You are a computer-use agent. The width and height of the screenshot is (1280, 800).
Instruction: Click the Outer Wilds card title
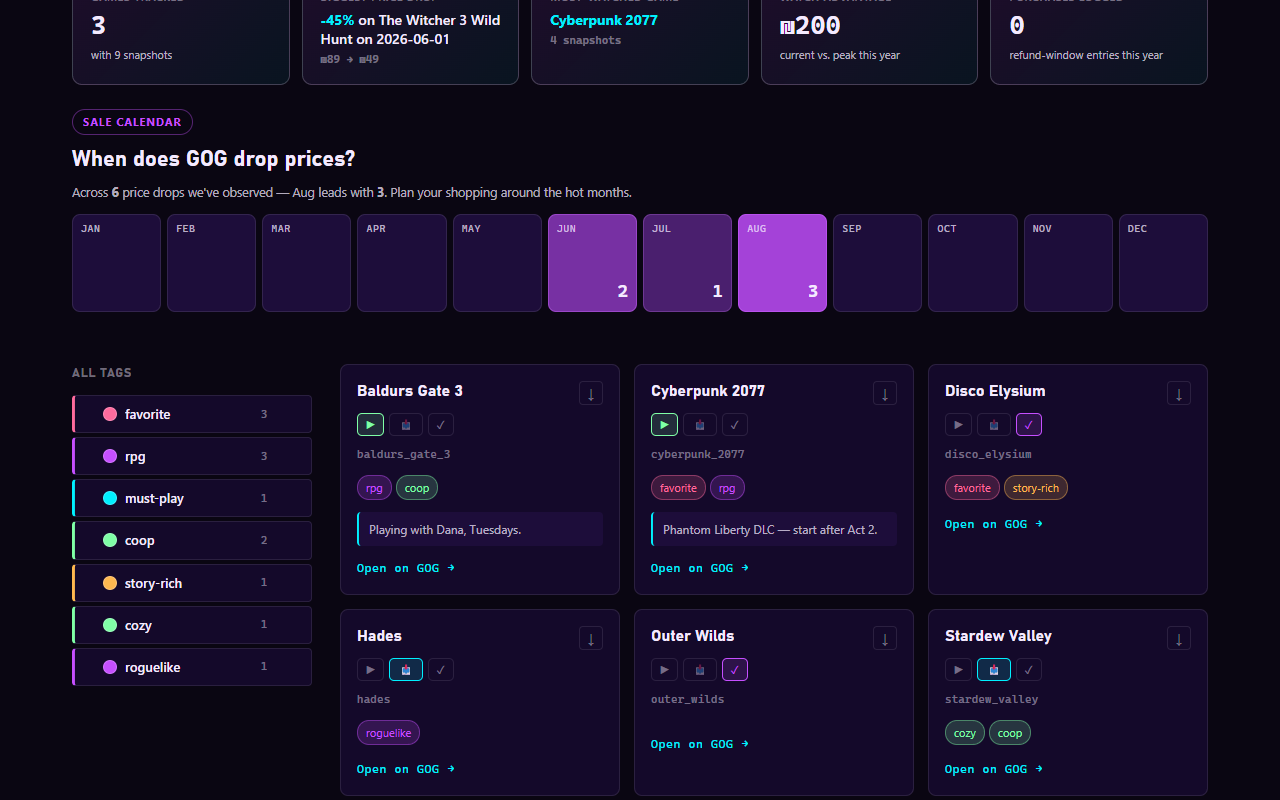693,636
